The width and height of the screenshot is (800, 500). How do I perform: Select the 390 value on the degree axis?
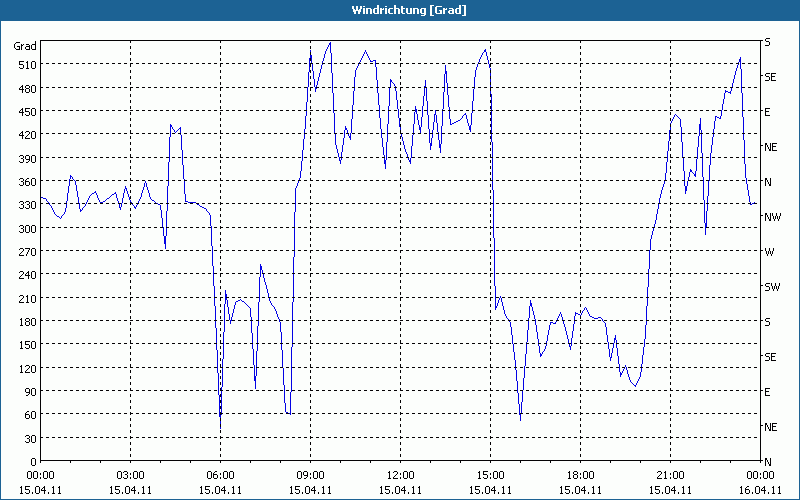point(28,159)
